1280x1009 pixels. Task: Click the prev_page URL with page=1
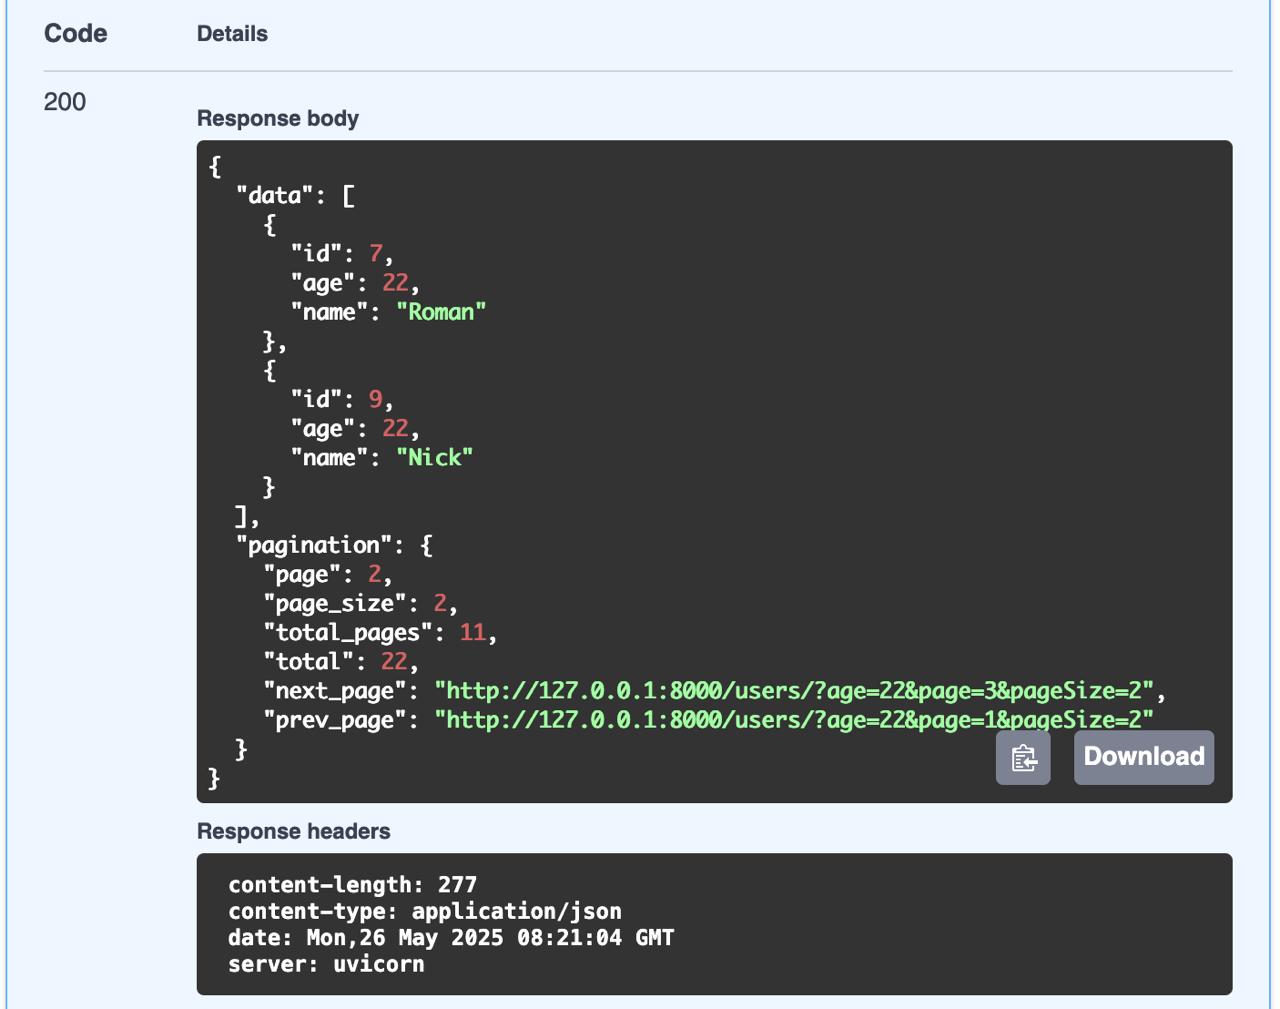pyautogui.click(x=793, y=720)
